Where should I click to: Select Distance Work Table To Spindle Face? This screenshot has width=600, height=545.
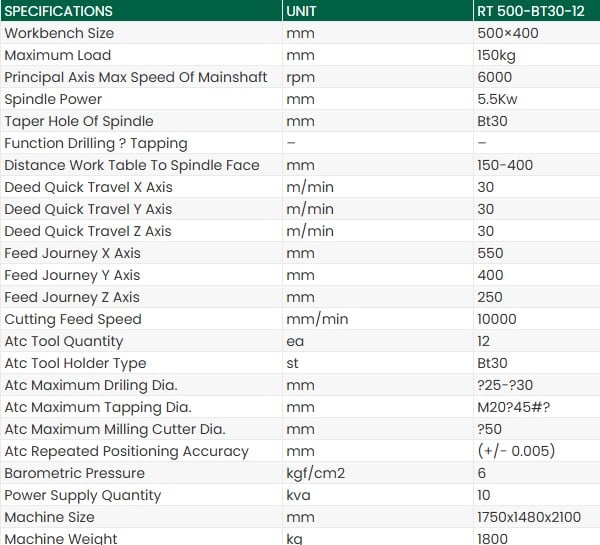tap(132, 166)
